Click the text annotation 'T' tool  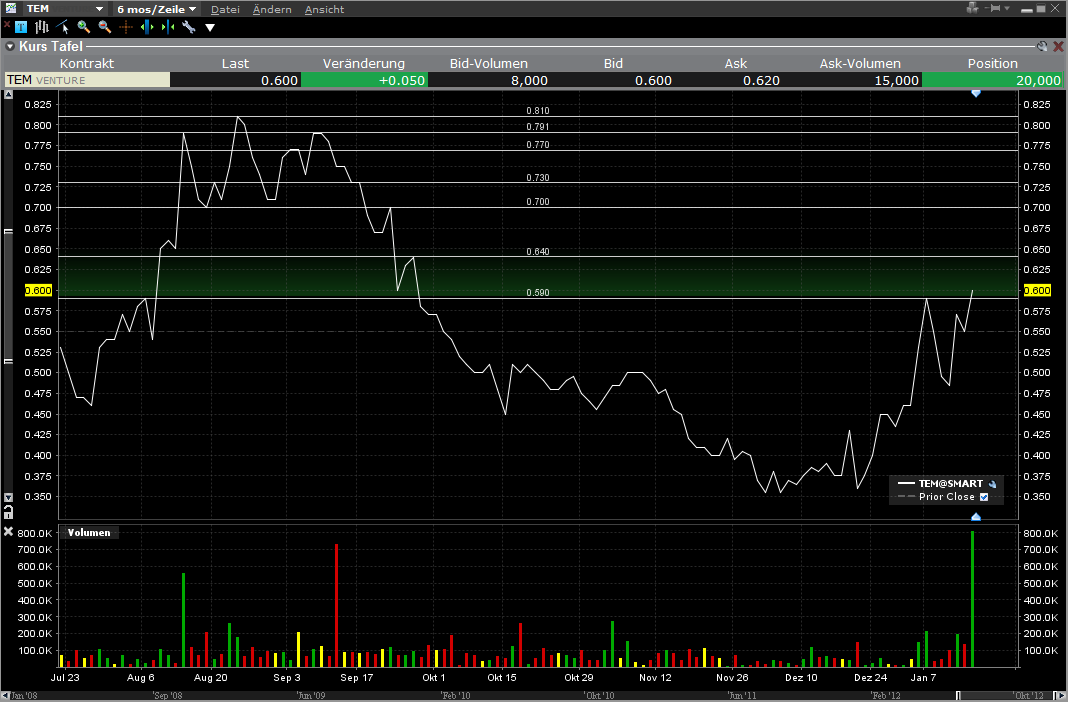(22, 27)
